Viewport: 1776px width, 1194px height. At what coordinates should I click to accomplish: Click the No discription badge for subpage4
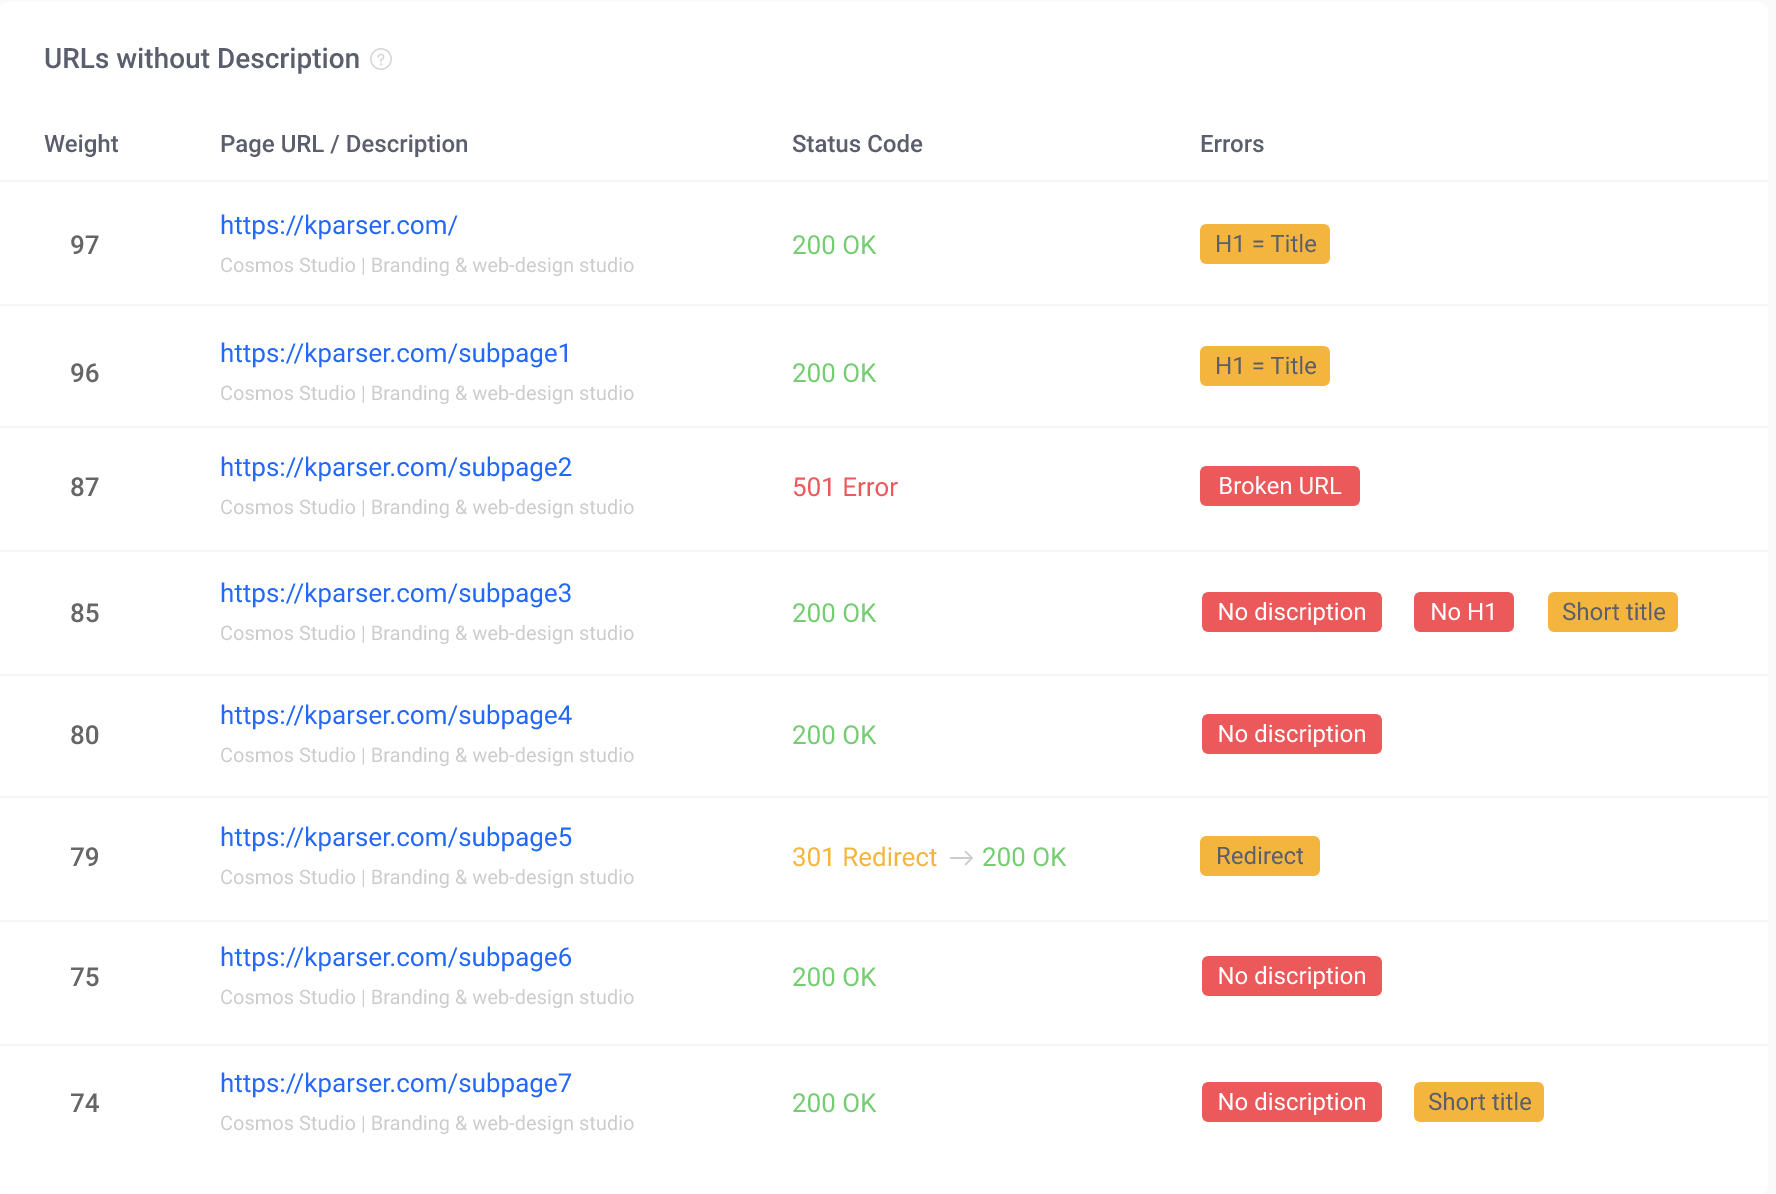1291,734
